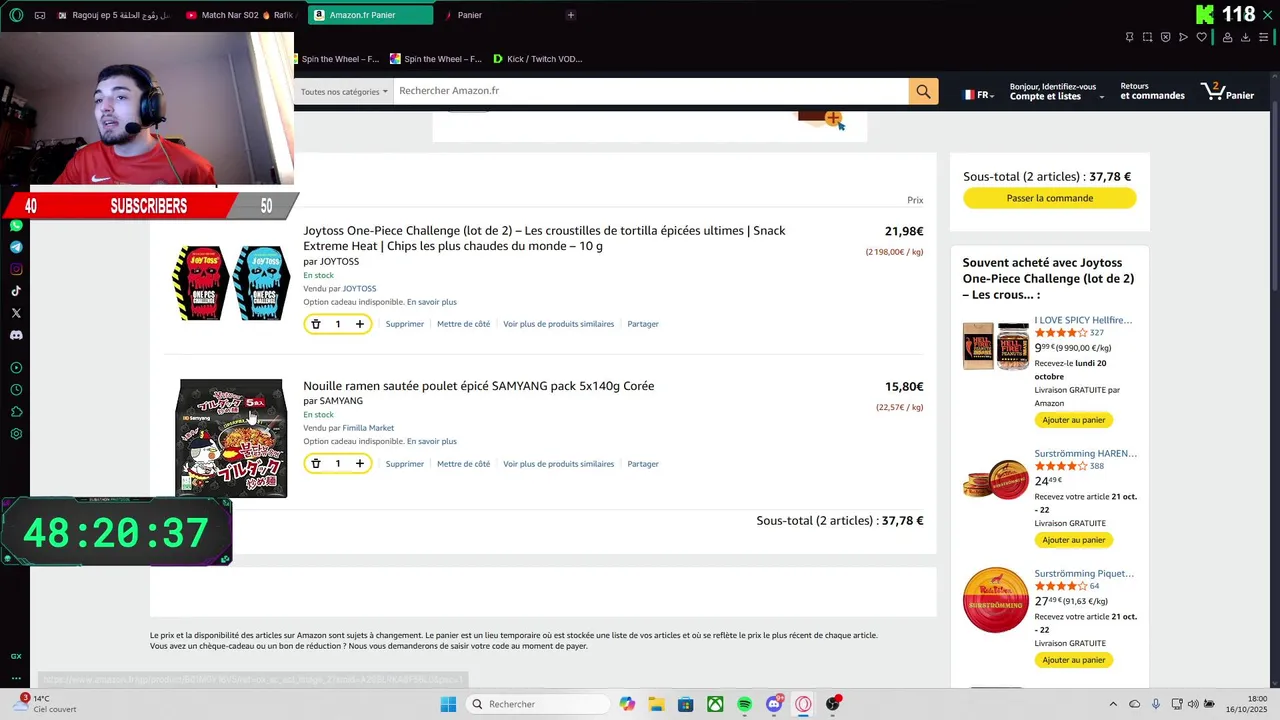Image resolution: width=1280 pixels, height=720 pixels.
Task: Open X (Twitter) in the browser sidebar
Action: click(16, 313)
